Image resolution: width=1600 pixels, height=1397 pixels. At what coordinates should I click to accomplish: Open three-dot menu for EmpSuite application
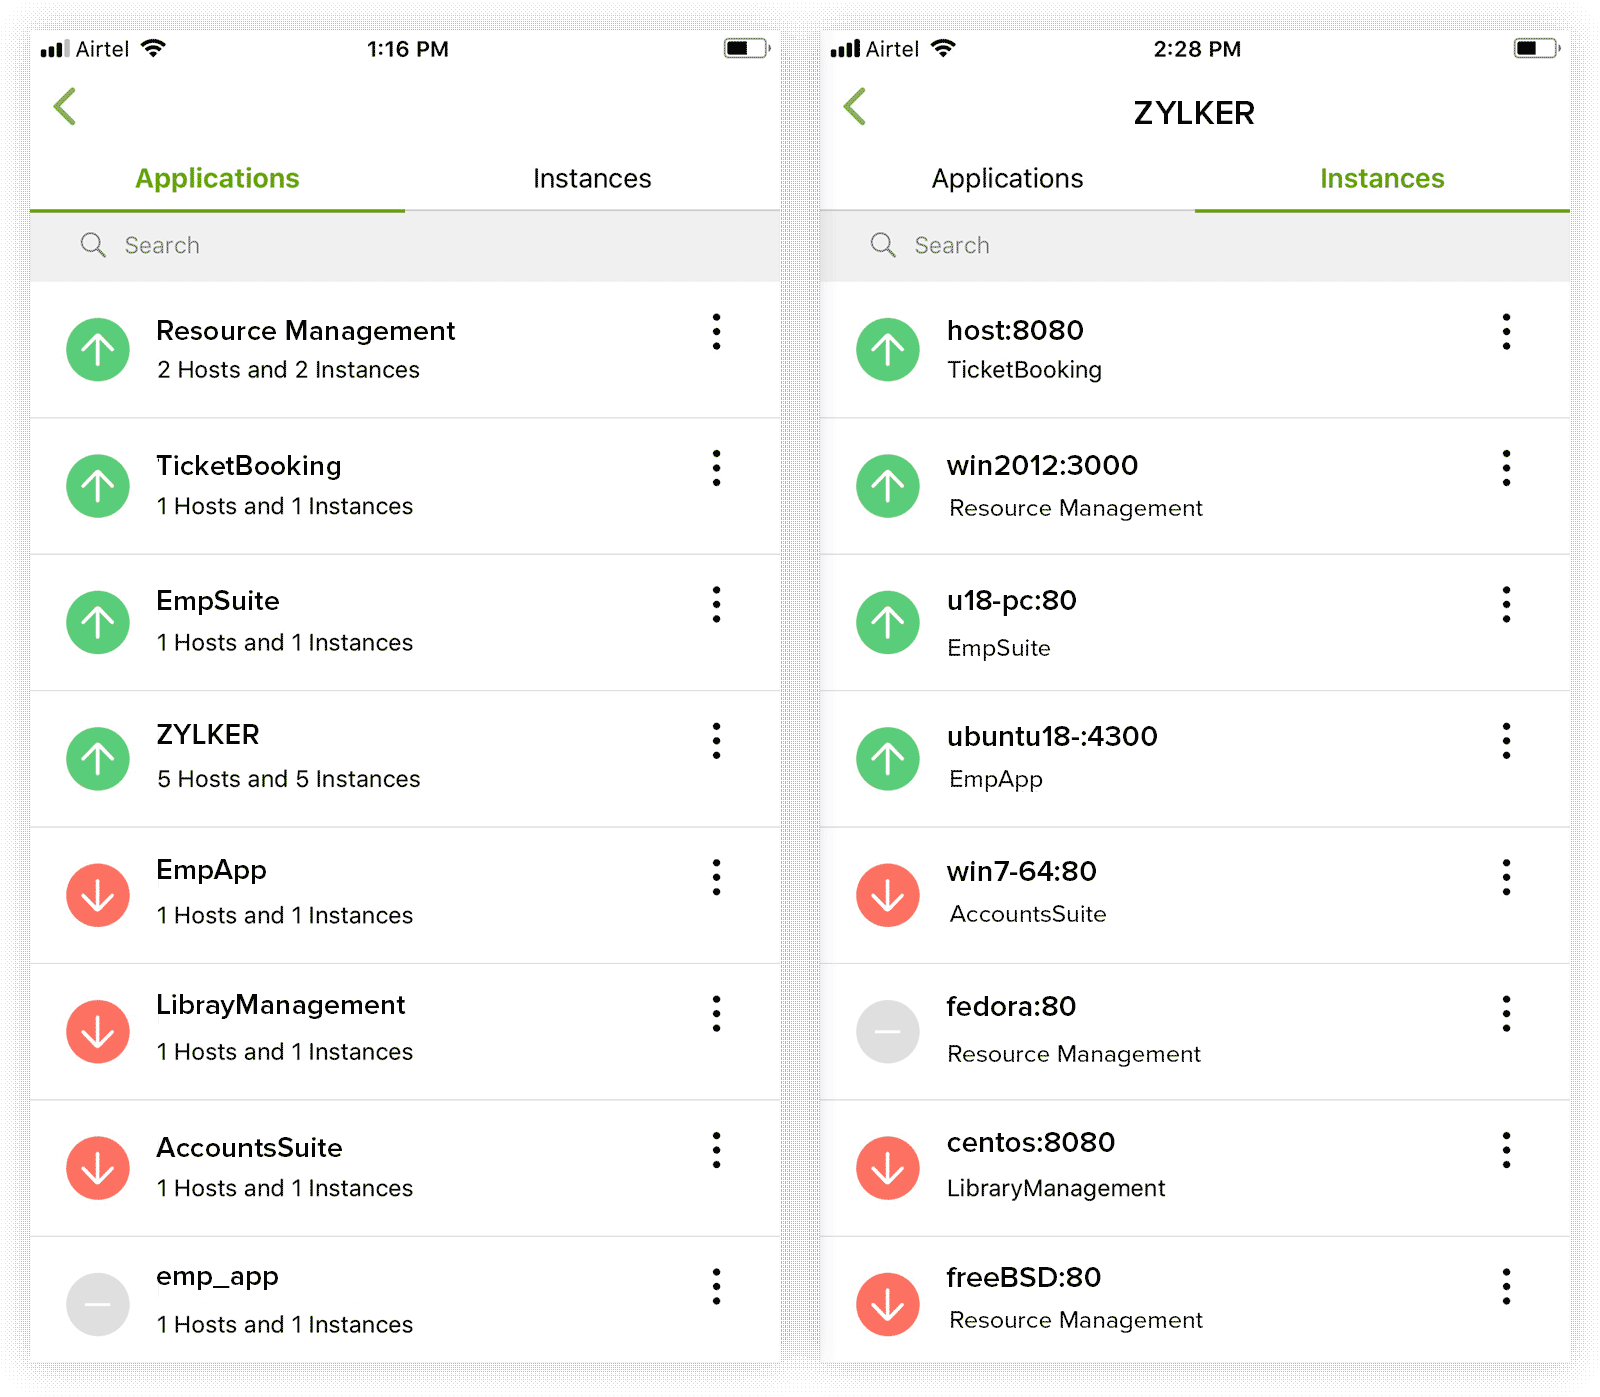pos(716,604)
